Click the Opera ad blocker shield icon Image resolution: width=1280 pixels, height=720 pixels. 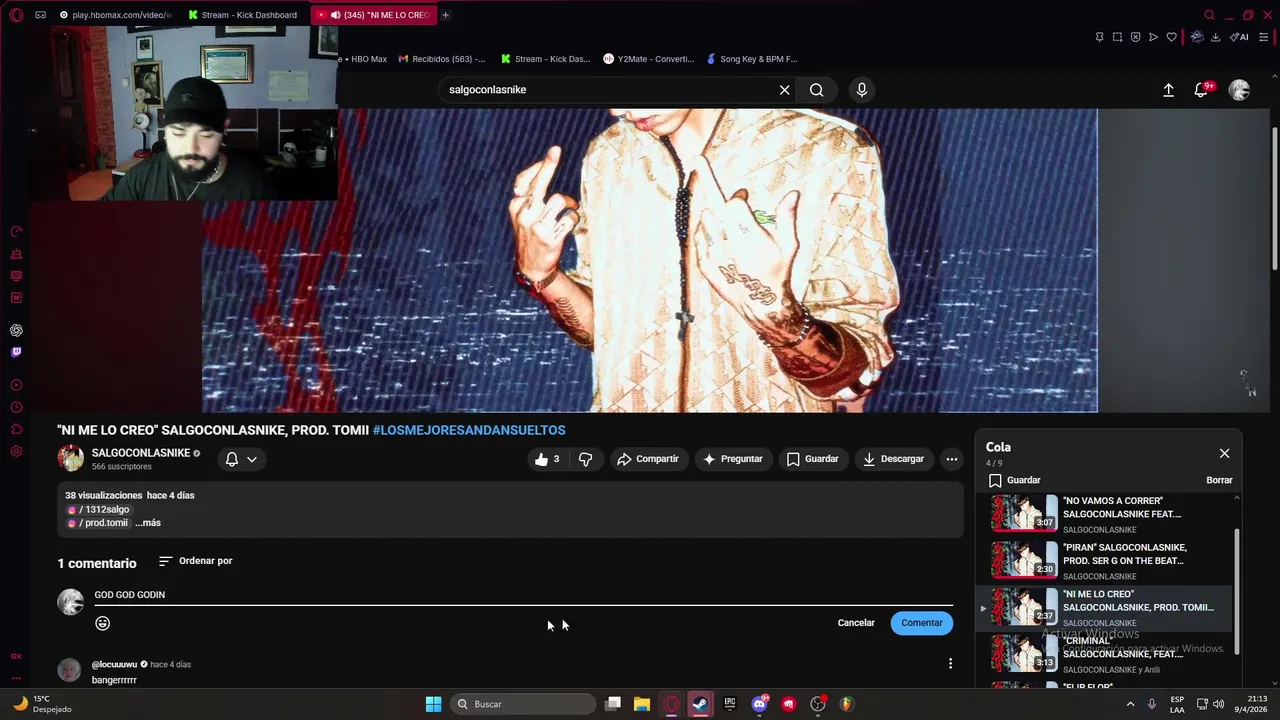tap(1135, 37)
